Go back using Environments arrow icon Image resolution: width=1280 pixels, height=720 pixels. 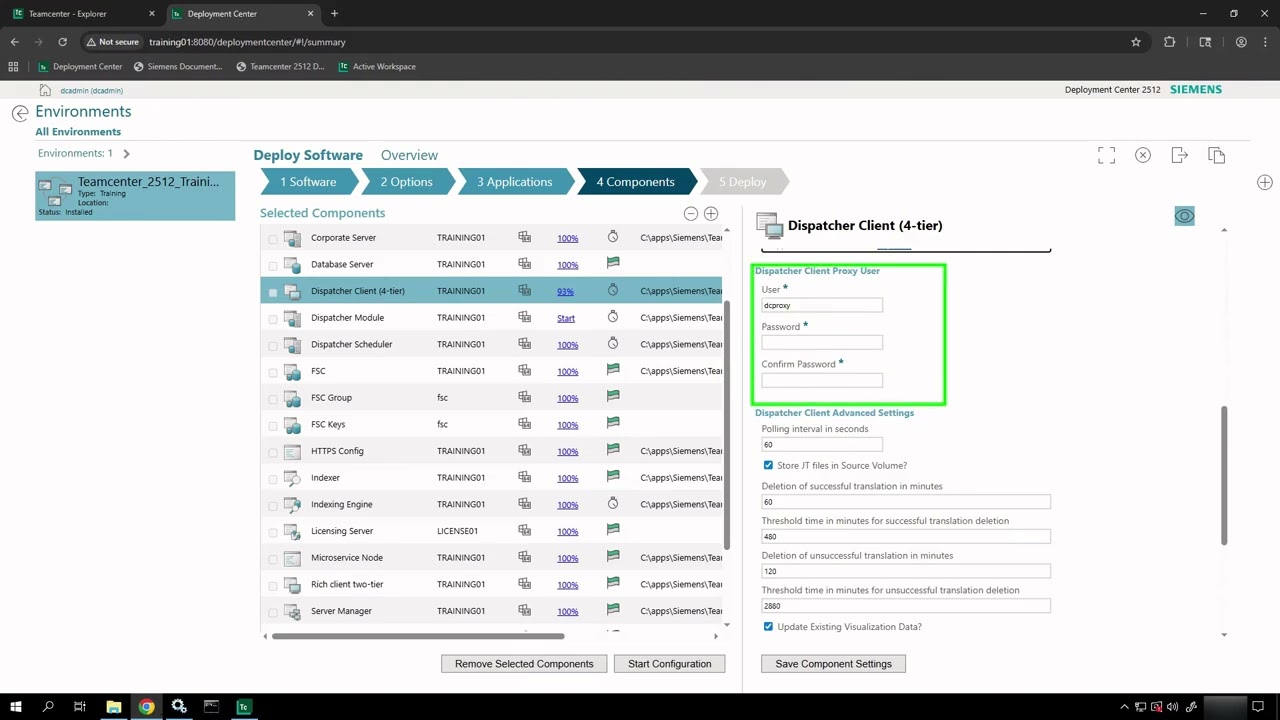tap(20, 113)
